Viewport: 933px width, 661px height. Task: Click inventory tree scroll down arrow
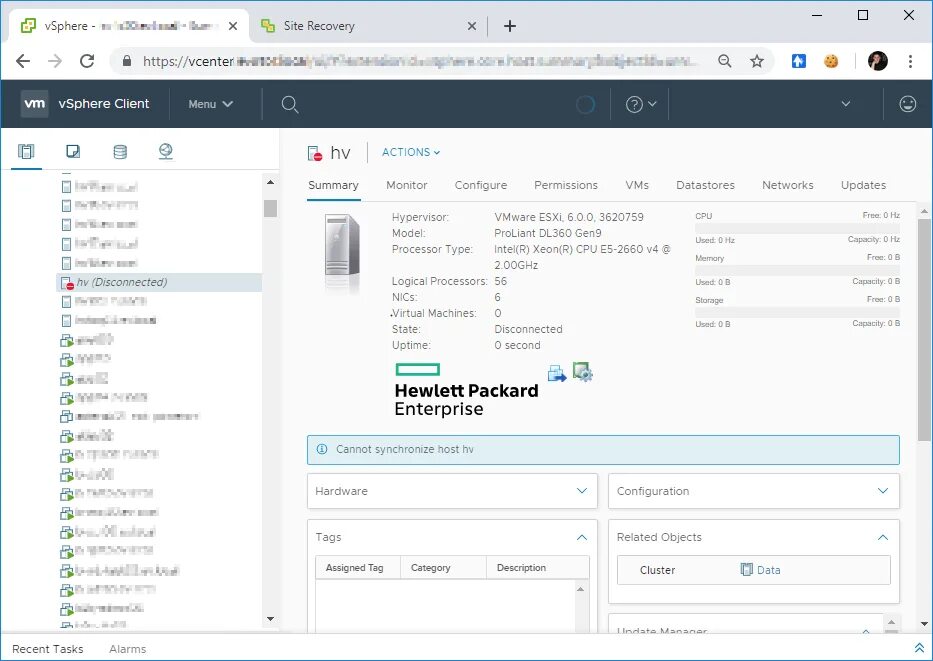271,619
